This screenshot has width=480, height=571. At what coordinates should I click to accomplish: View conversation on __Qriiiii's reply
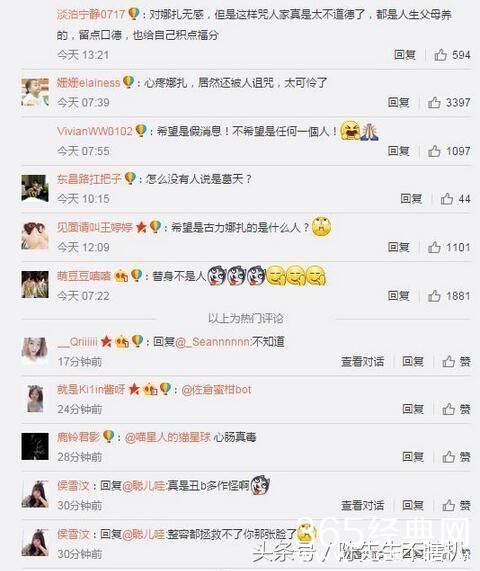362,362
